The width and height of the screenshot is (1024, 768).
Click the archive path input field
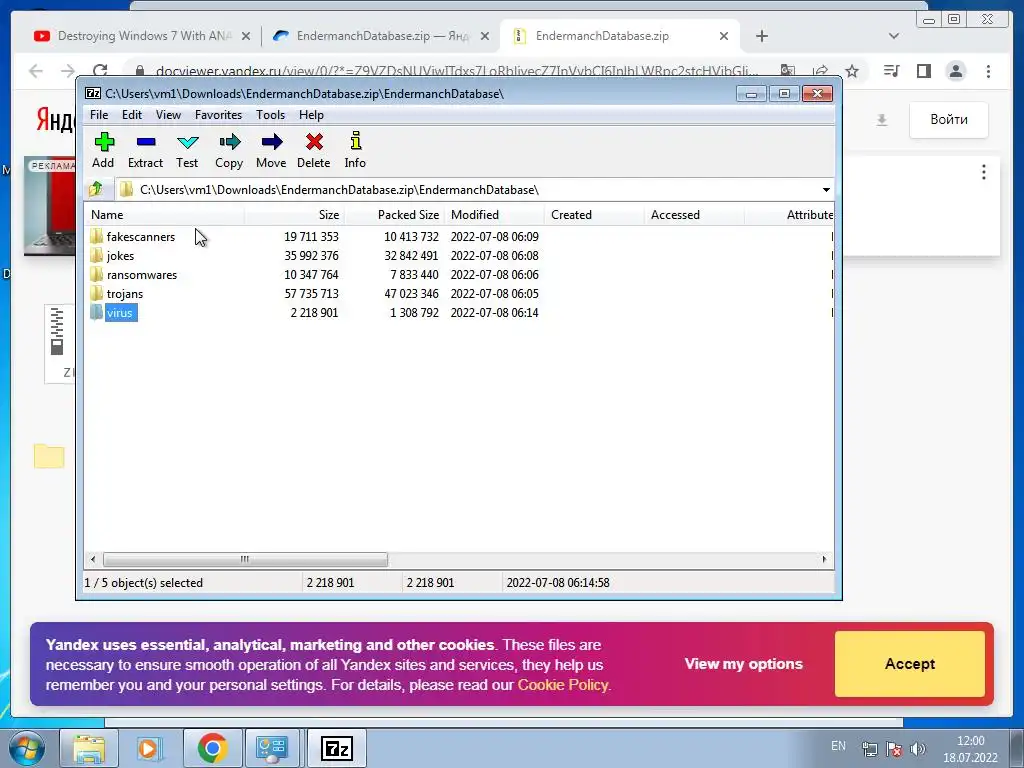click(x=468, y=190)
